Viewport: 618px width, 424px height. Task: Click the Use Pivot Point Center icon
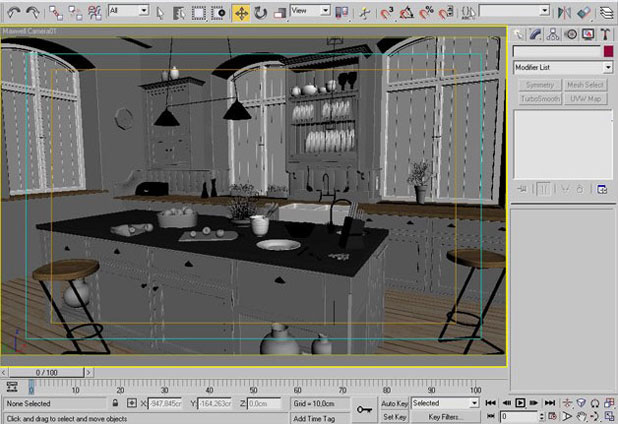[x=341, y=13]
